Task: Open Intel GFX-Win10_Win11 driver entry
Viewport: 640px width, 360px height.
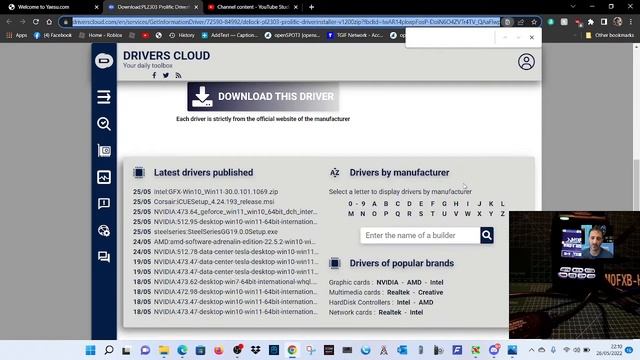Action: click(216, 191)
